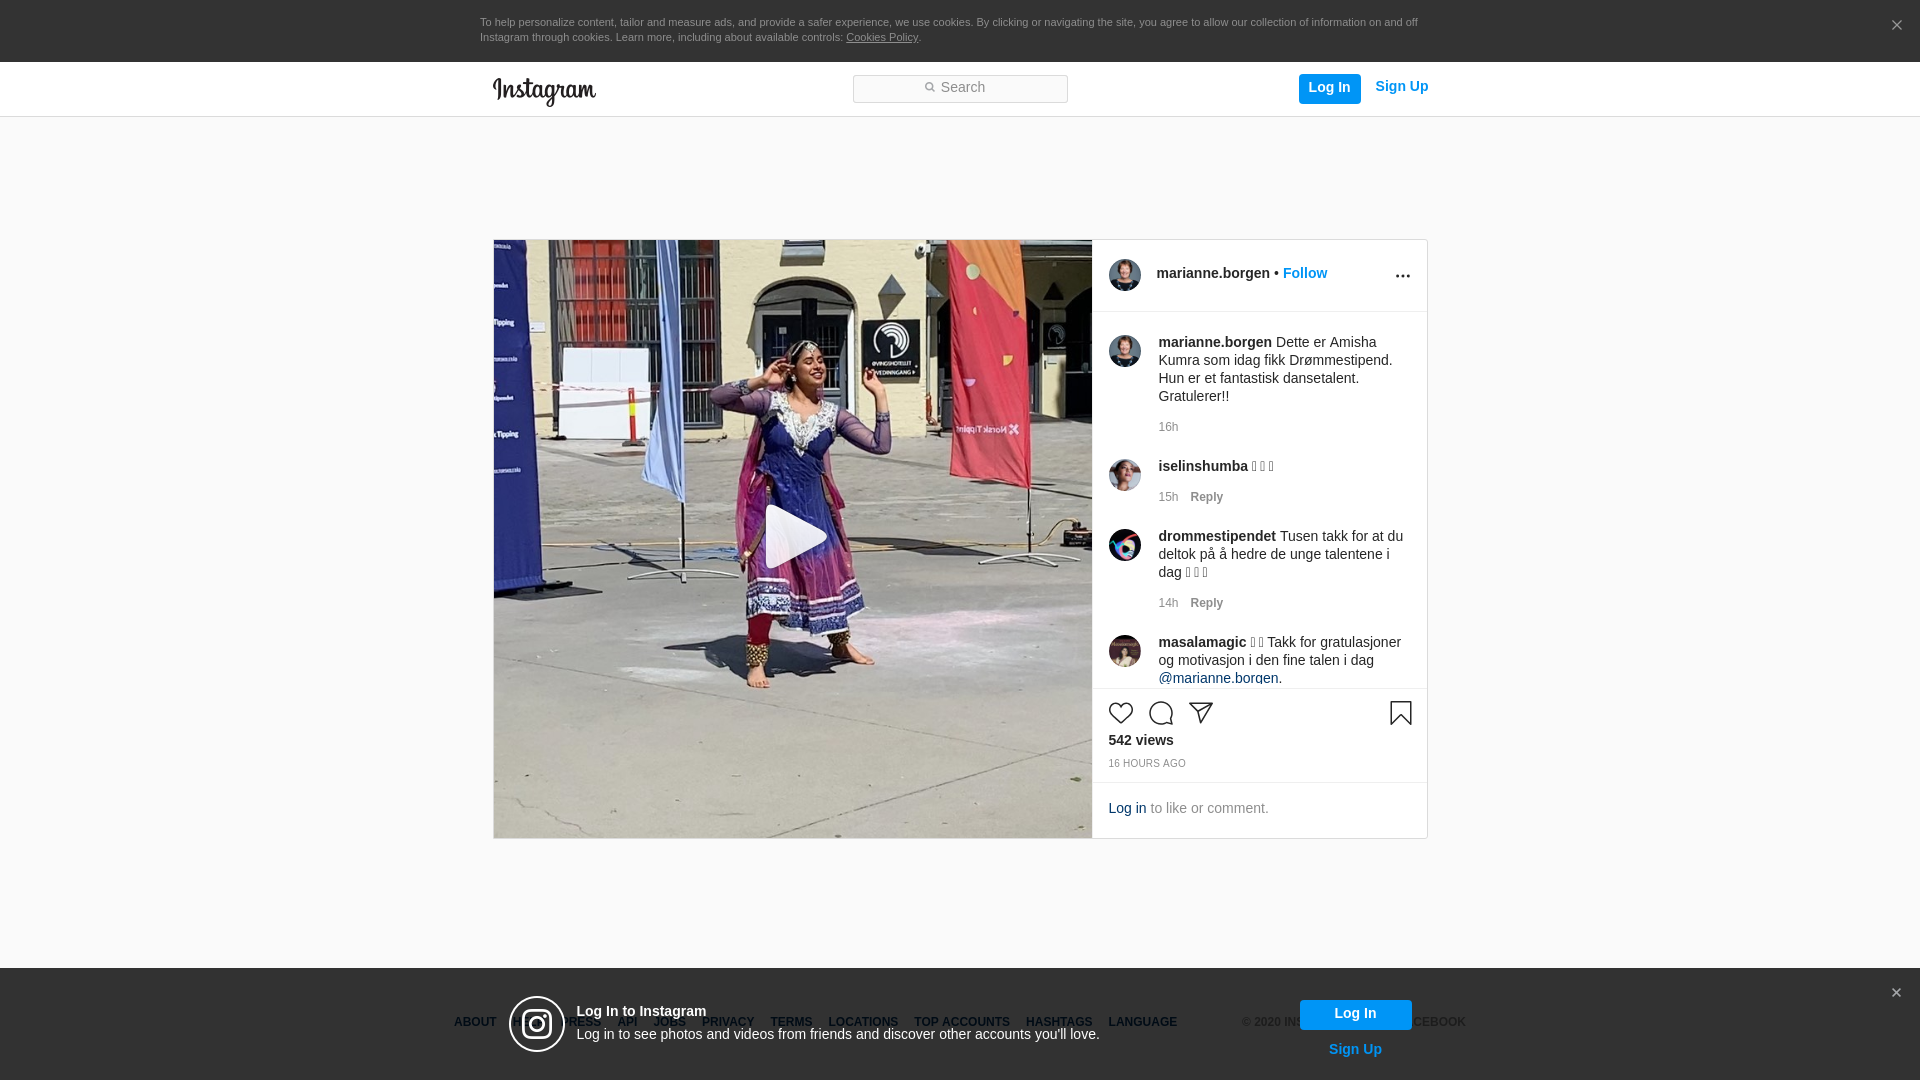Viewport: 1920px width, 1080px height.
Task: Click marianne.borgen avatar beside the caption
Action: coord(1124,351)
